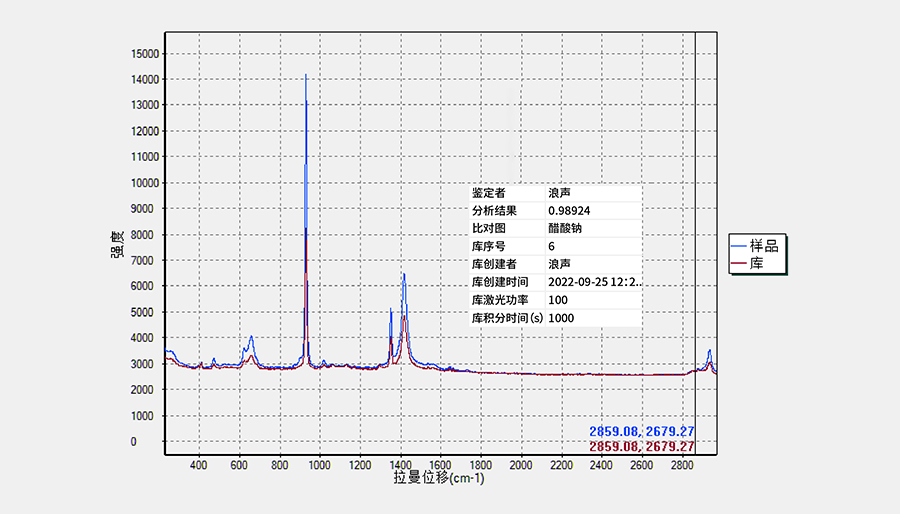Screen dimensions: 900x514
Task: Click the 库激光功率 value 100
Action: click(558, 300)
